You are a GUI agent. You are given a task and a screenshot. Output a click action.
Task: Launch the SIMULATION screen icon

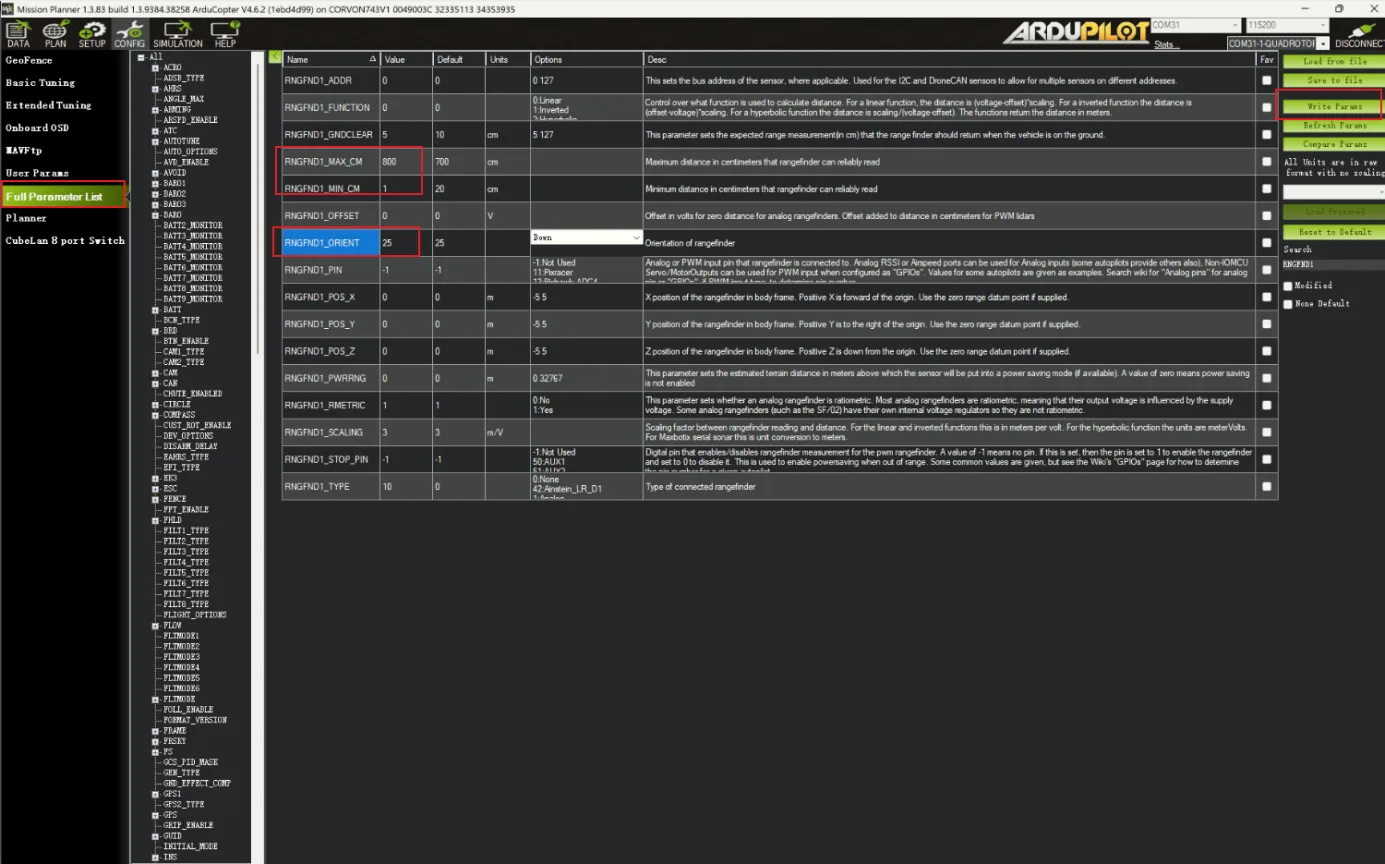coord(177,35)
